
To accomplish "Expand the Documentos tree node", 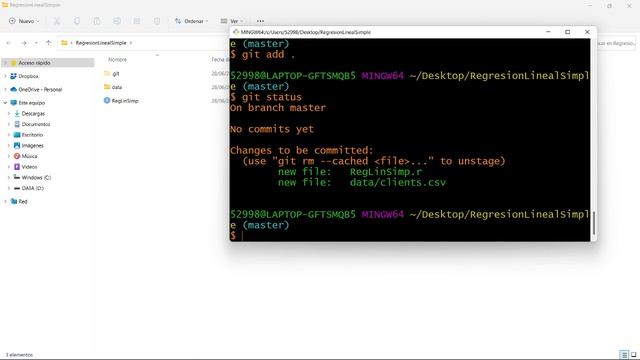I will [x=9, y=124].
